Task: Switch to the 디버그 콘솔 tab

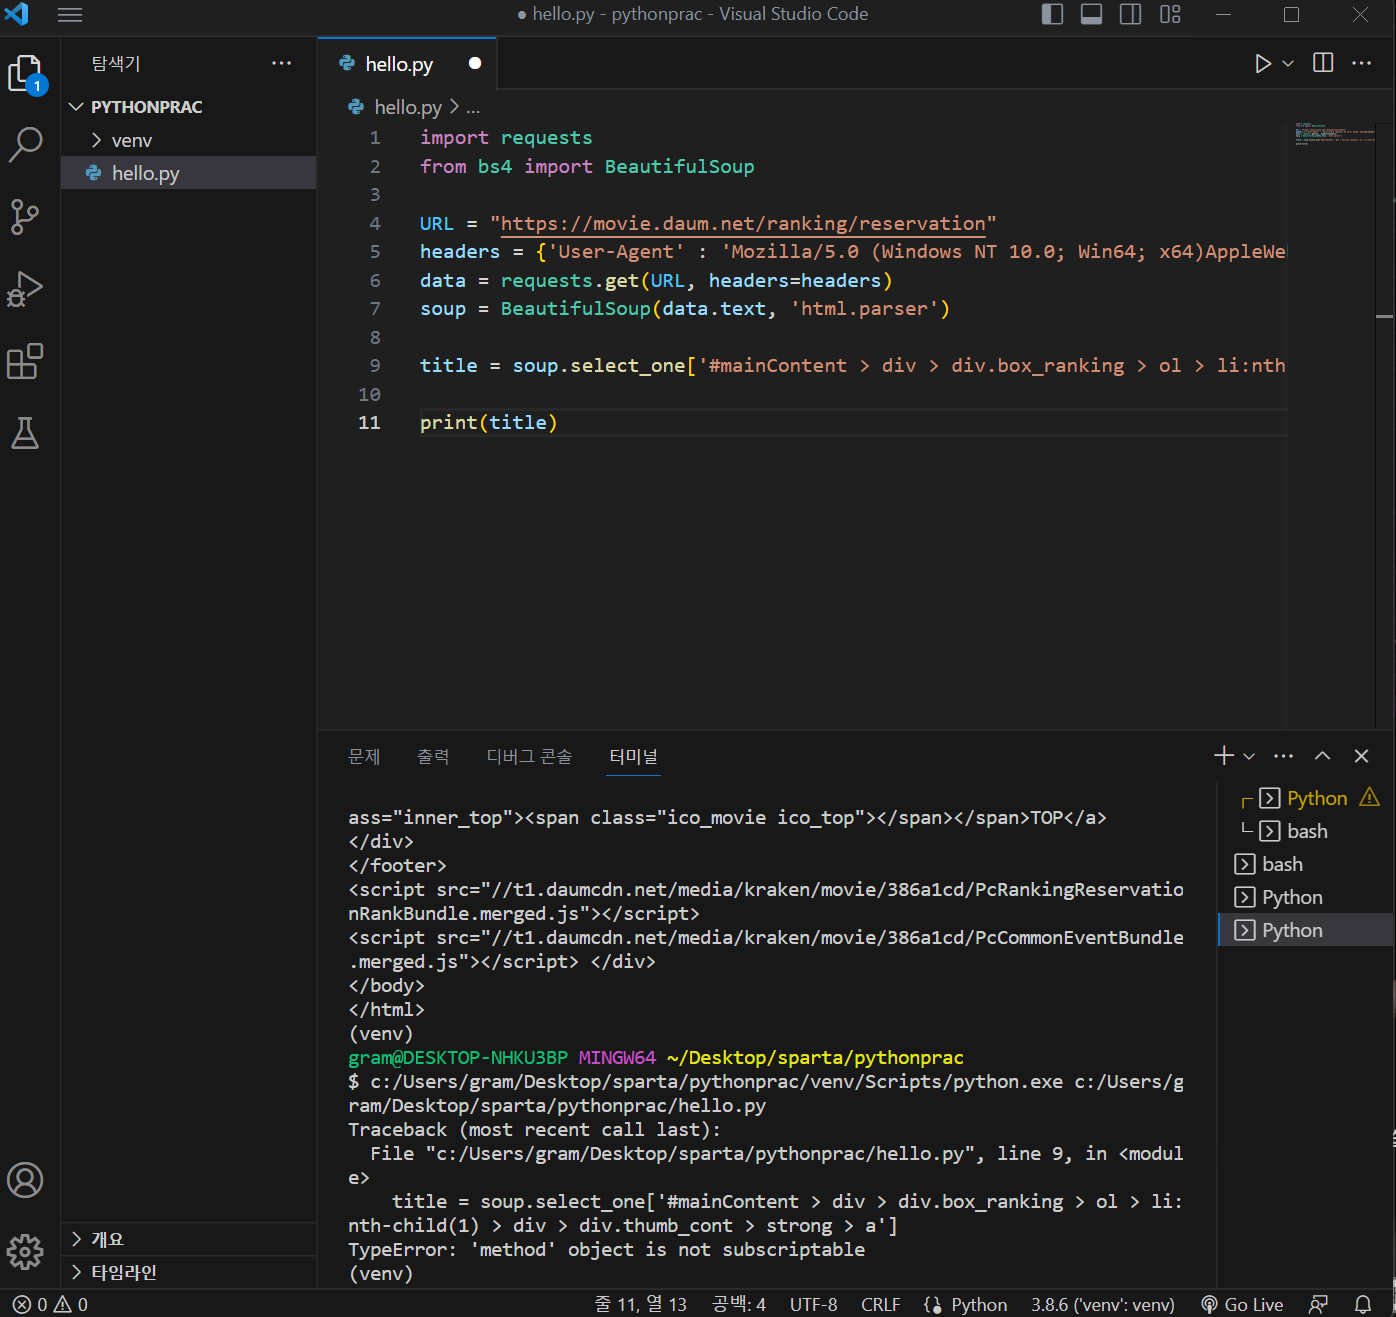Action: tap(529, 756)
